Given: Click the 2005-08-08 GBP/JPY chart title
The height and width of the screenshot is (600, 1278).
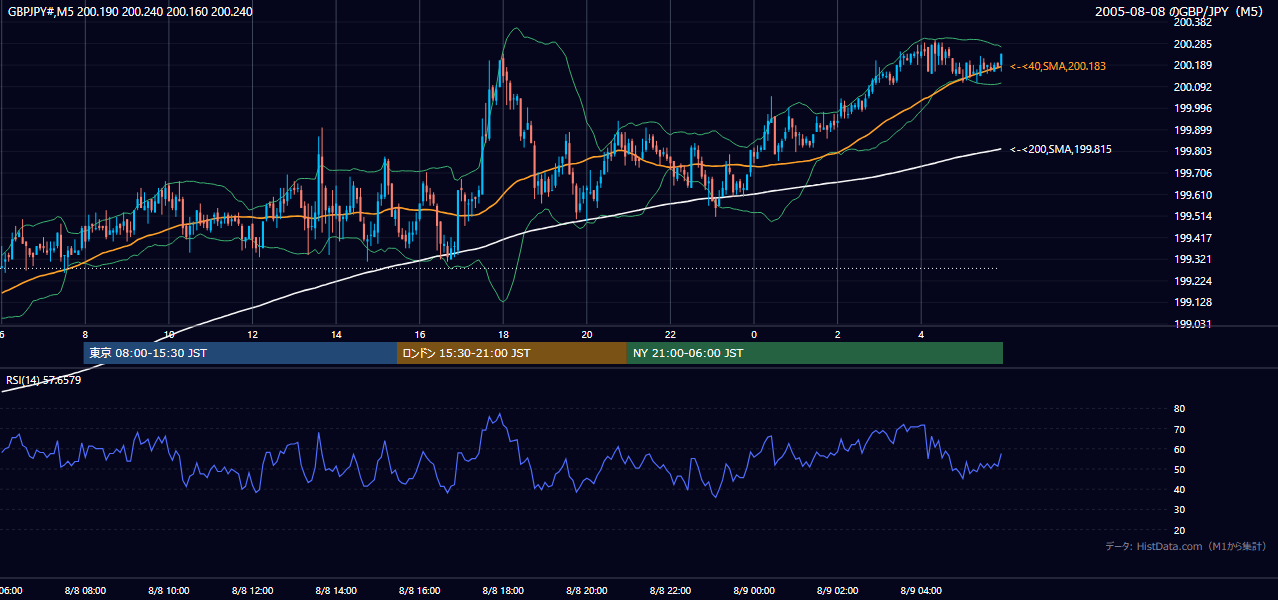Looking at the screenshot, I should 1181,12.
